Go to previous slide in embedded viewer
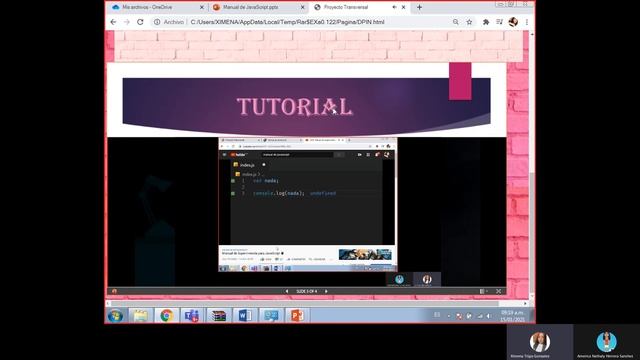This screenshot has width=640, height=360. [287, 291]
